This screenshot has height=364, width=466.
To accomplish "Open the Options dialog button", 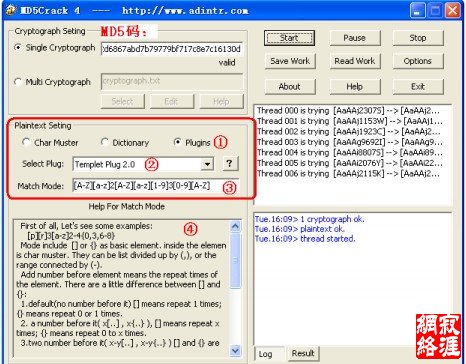I will tap(418, 61).
